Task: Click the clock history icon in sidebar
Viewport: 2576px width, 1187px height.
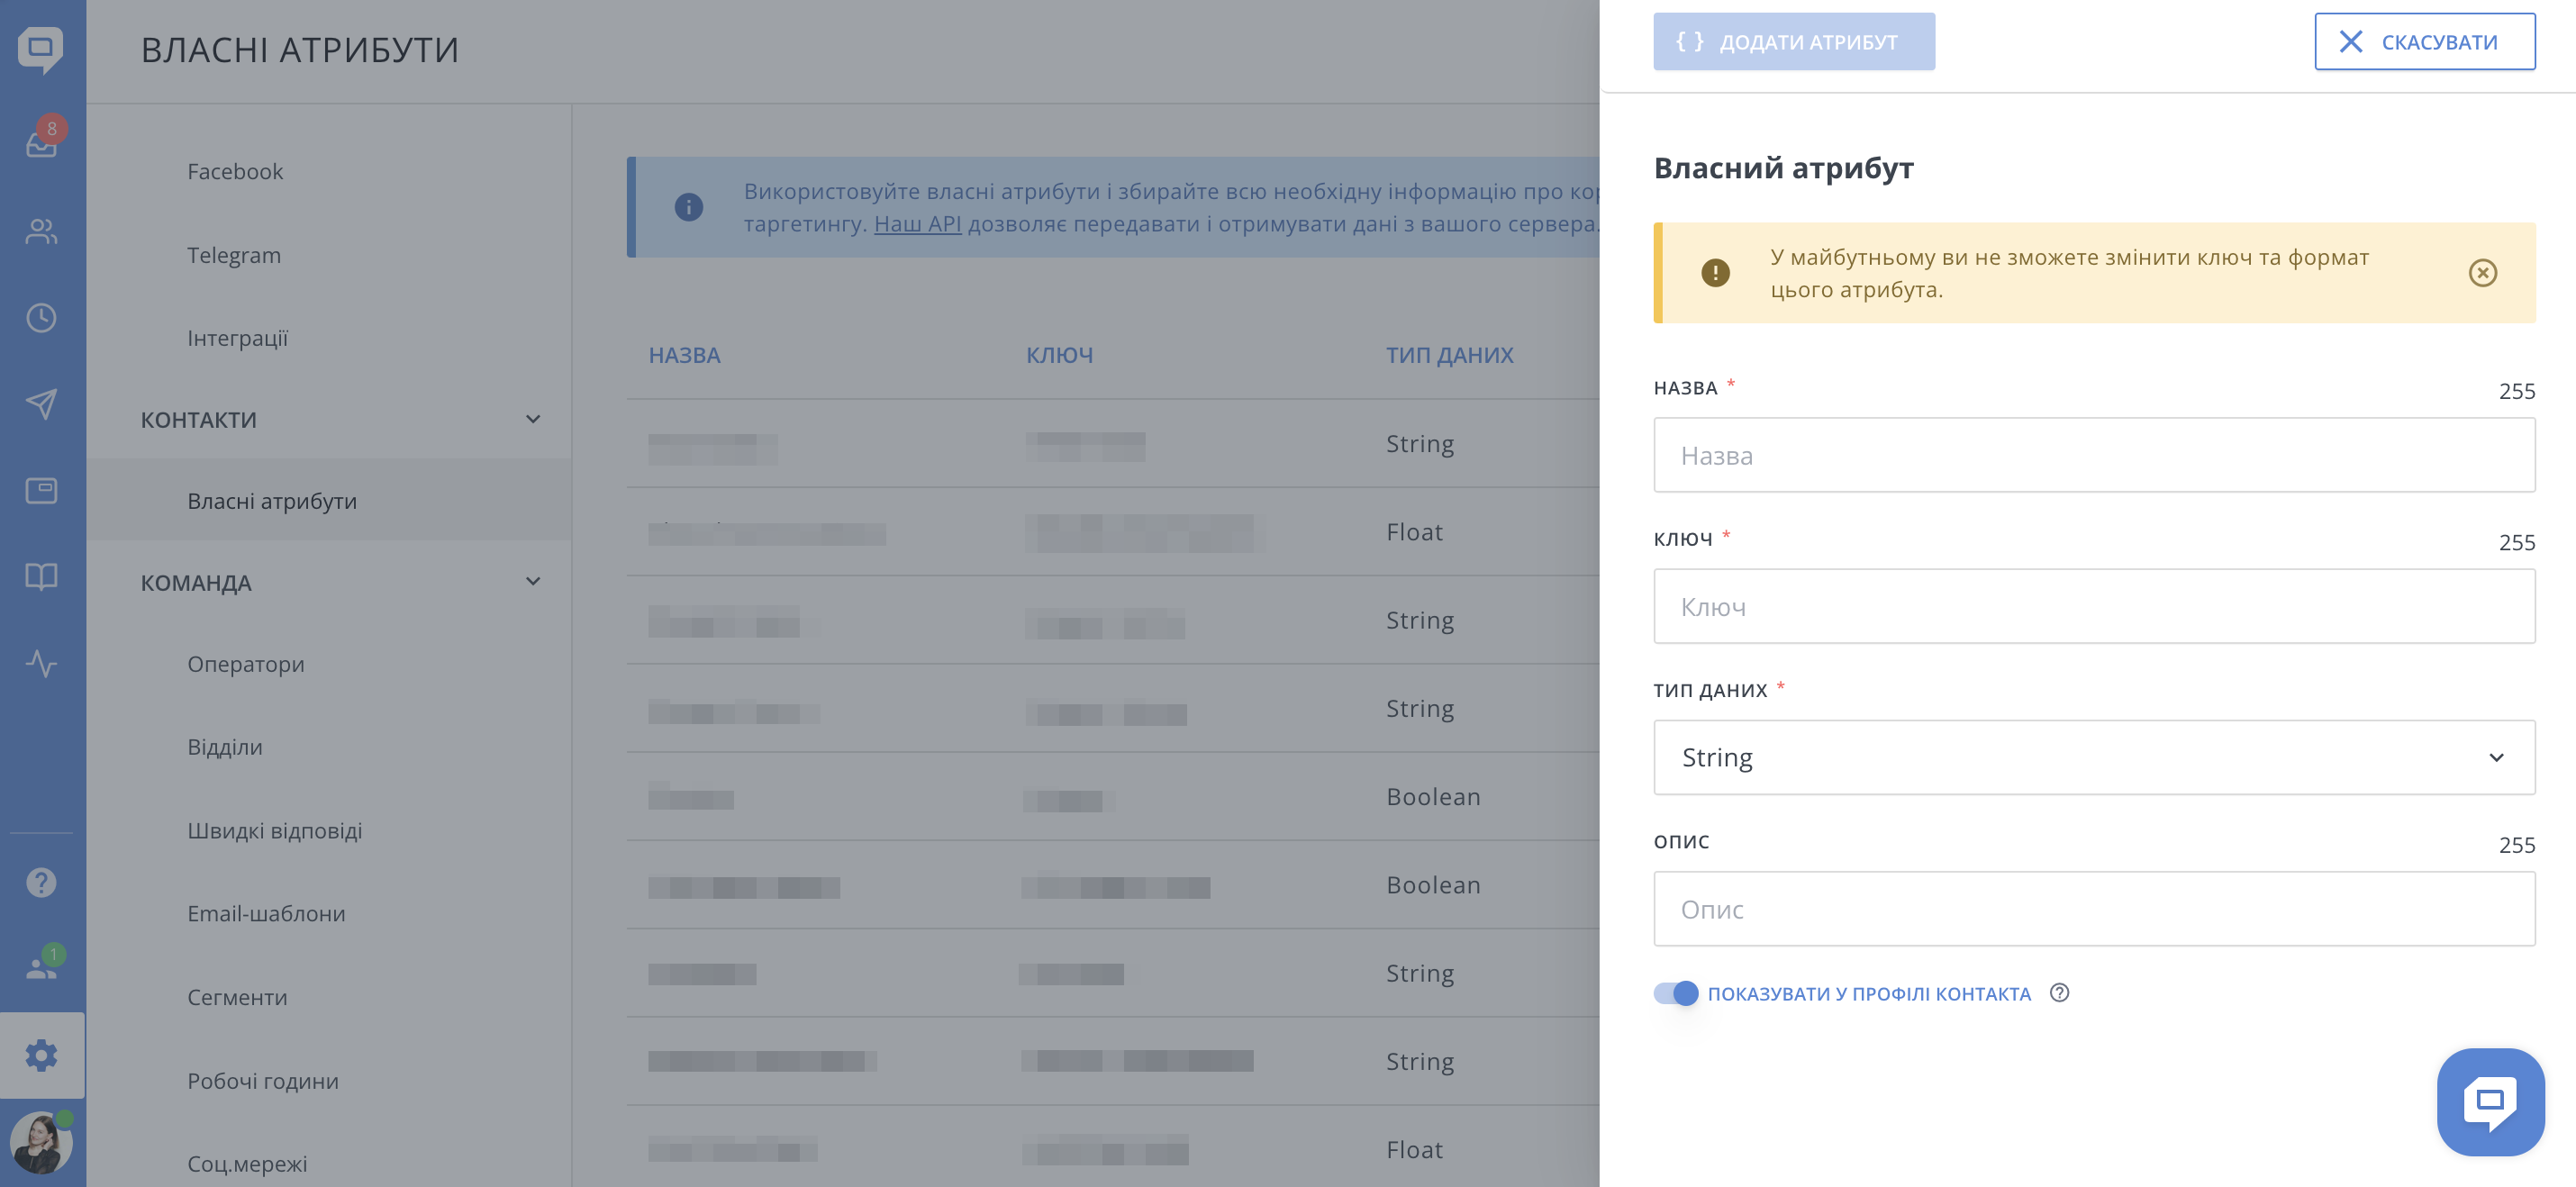Action: click(x=41, y=318)
